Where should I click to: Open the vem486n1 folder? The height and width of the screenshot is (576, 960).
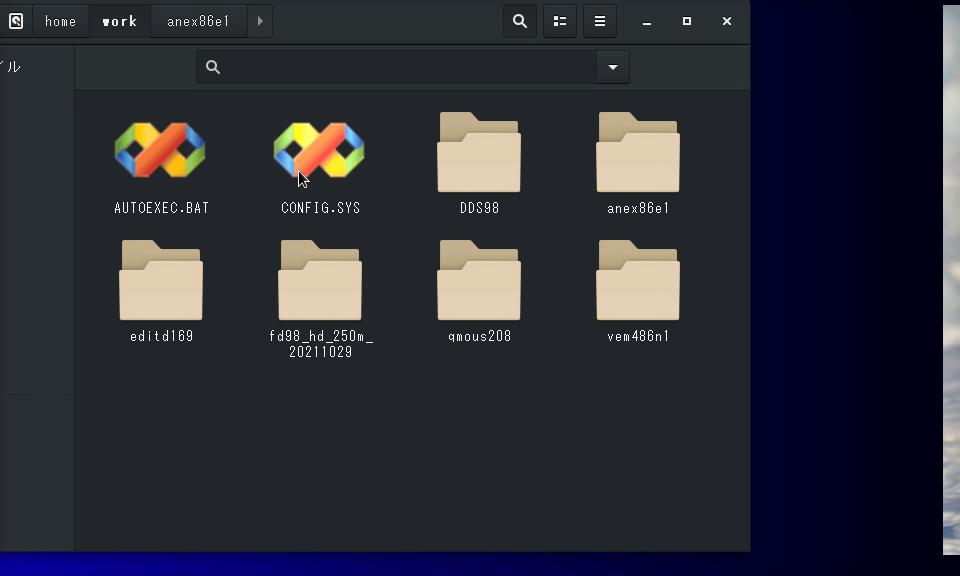click(638, 280)
